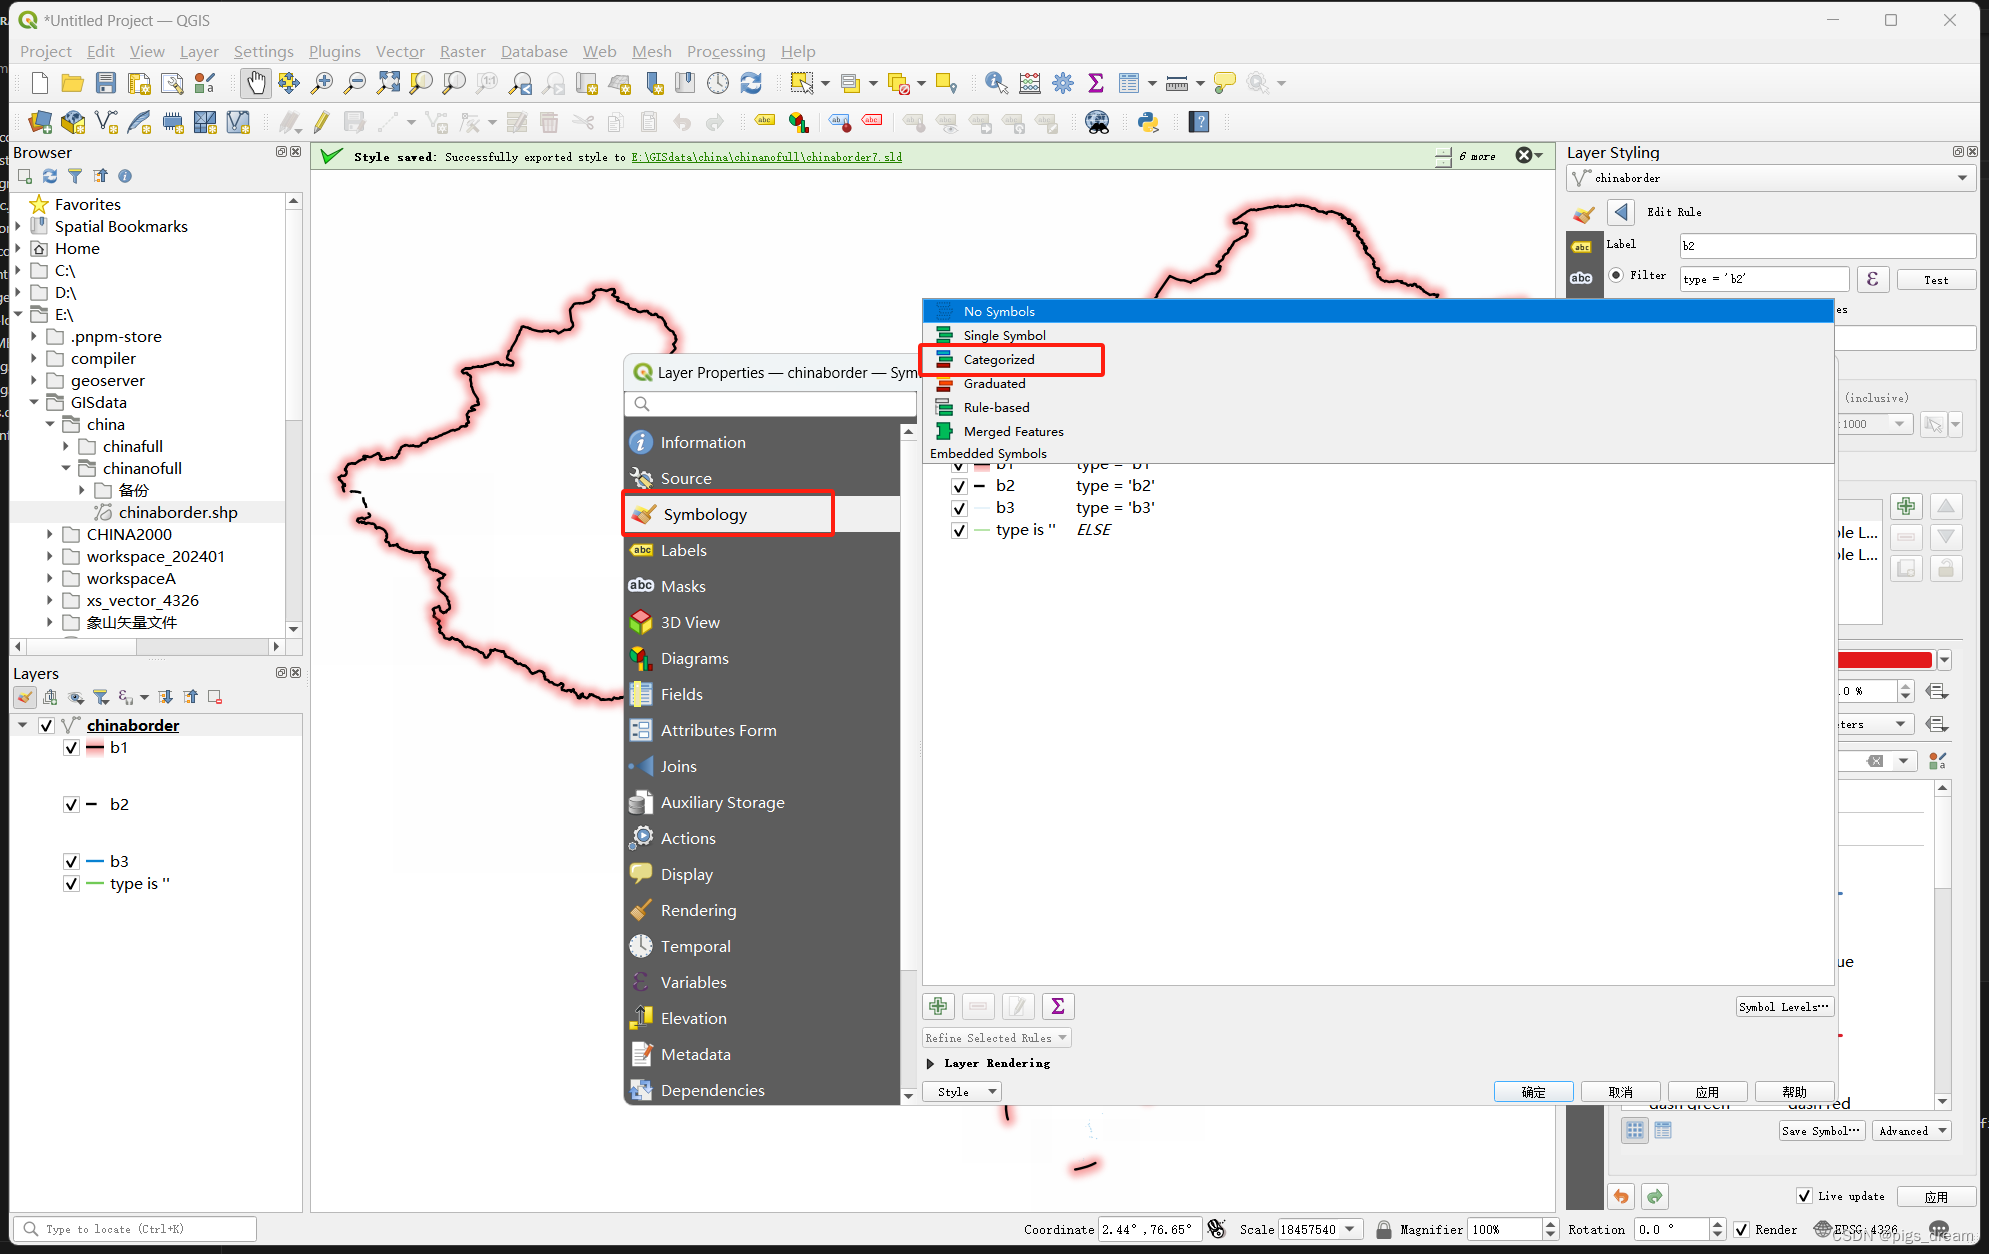The width and height of the screenshot is (1989, 1254).
Task: Open the exported chinaborder7.sld file link
Action: [x=766, y=157]
